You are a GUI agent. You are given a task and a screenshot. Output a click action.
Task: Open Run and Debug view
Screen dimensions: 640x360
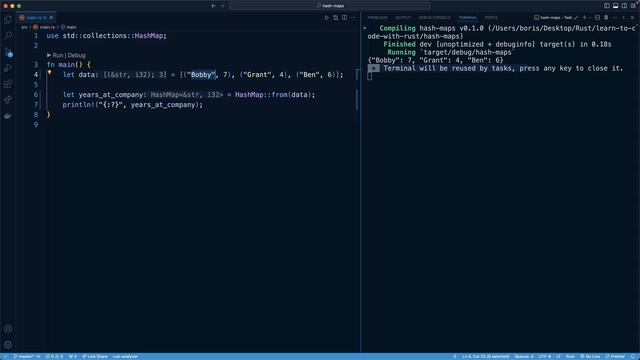8,68
